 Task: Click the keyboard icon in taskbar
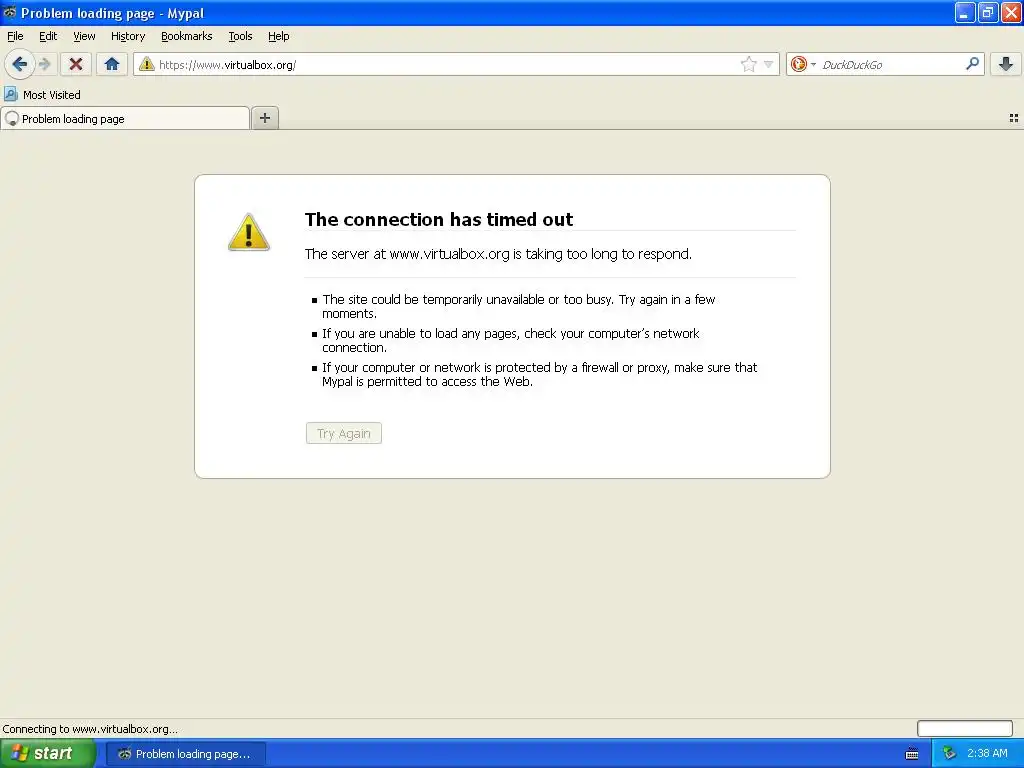912,754
